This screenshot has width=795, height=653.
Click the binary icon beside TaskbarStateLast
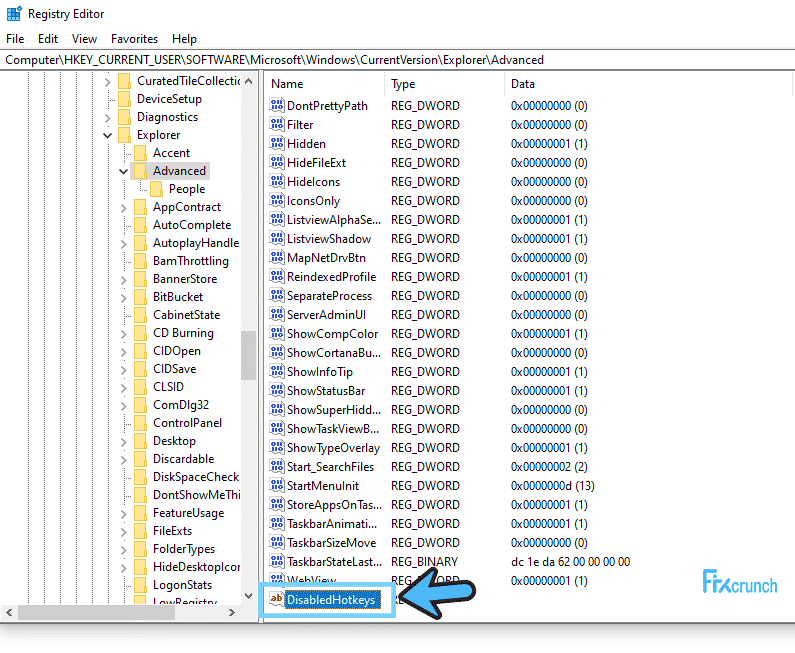pos(277,562)
